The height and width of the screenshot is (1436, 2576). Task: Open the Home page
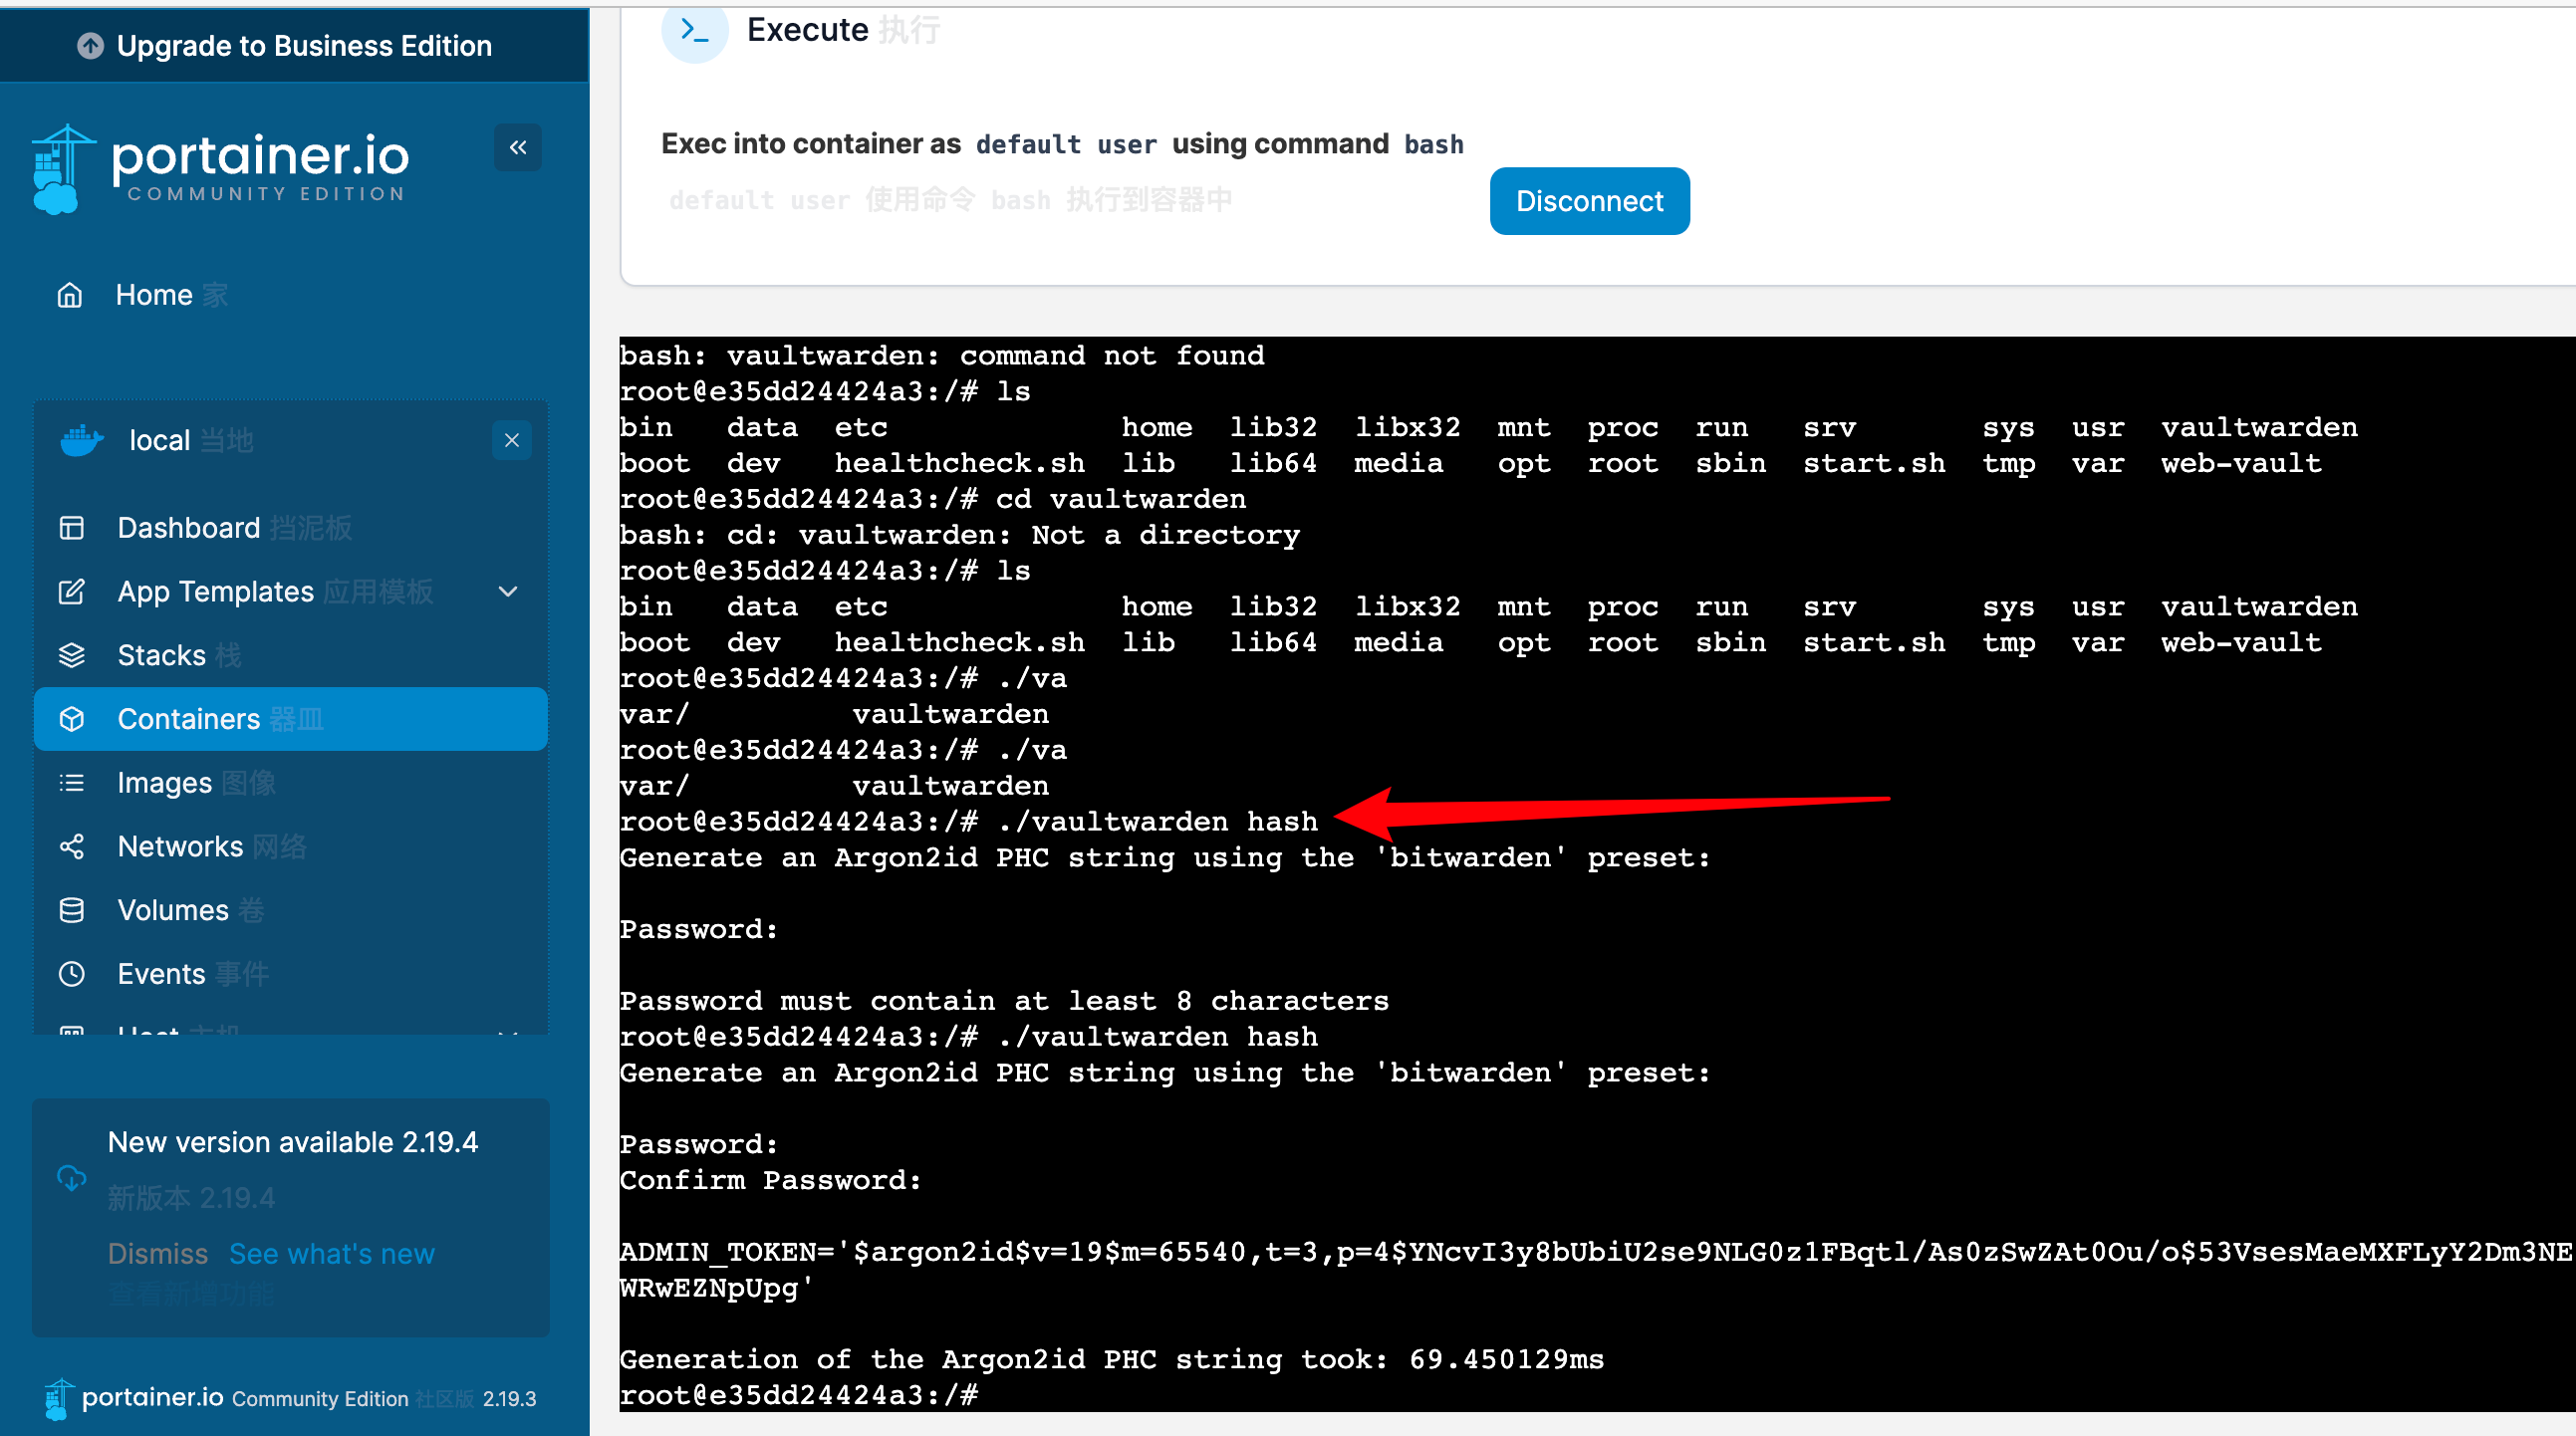pos(290,295)
